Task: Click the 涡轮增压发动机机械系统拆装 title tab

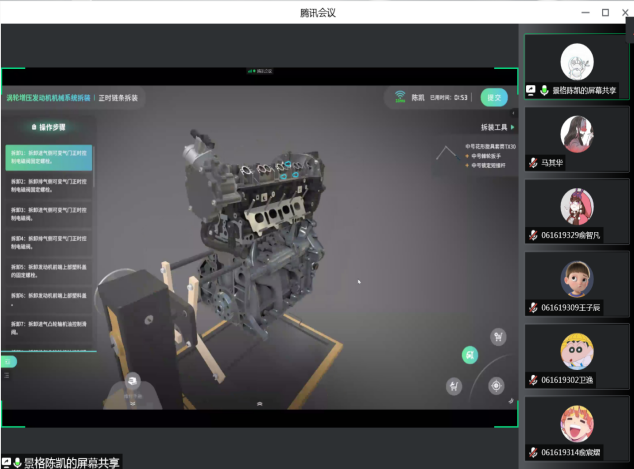Action: tap(49, 98)
